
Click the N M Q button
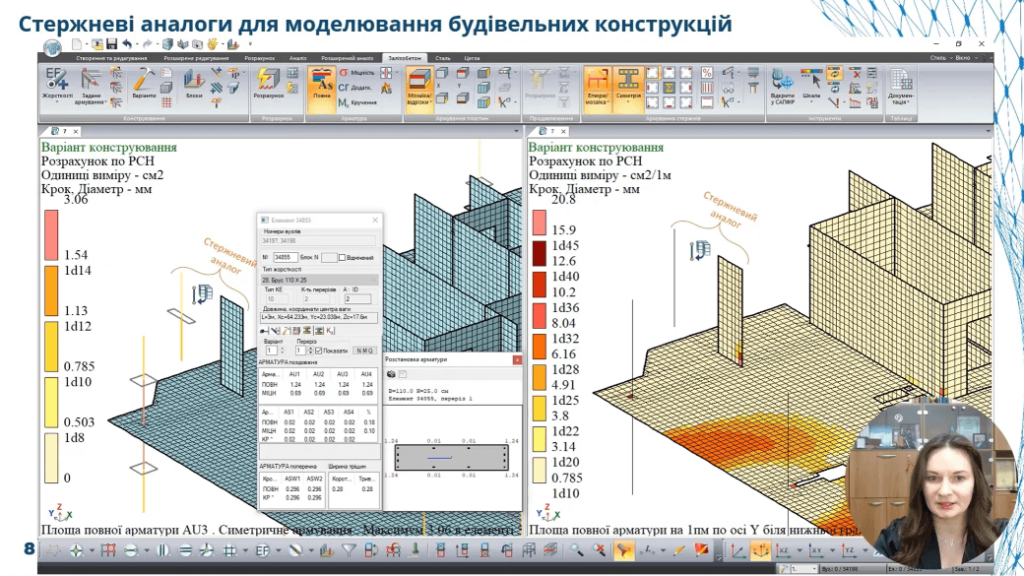[x=364, y=351]
